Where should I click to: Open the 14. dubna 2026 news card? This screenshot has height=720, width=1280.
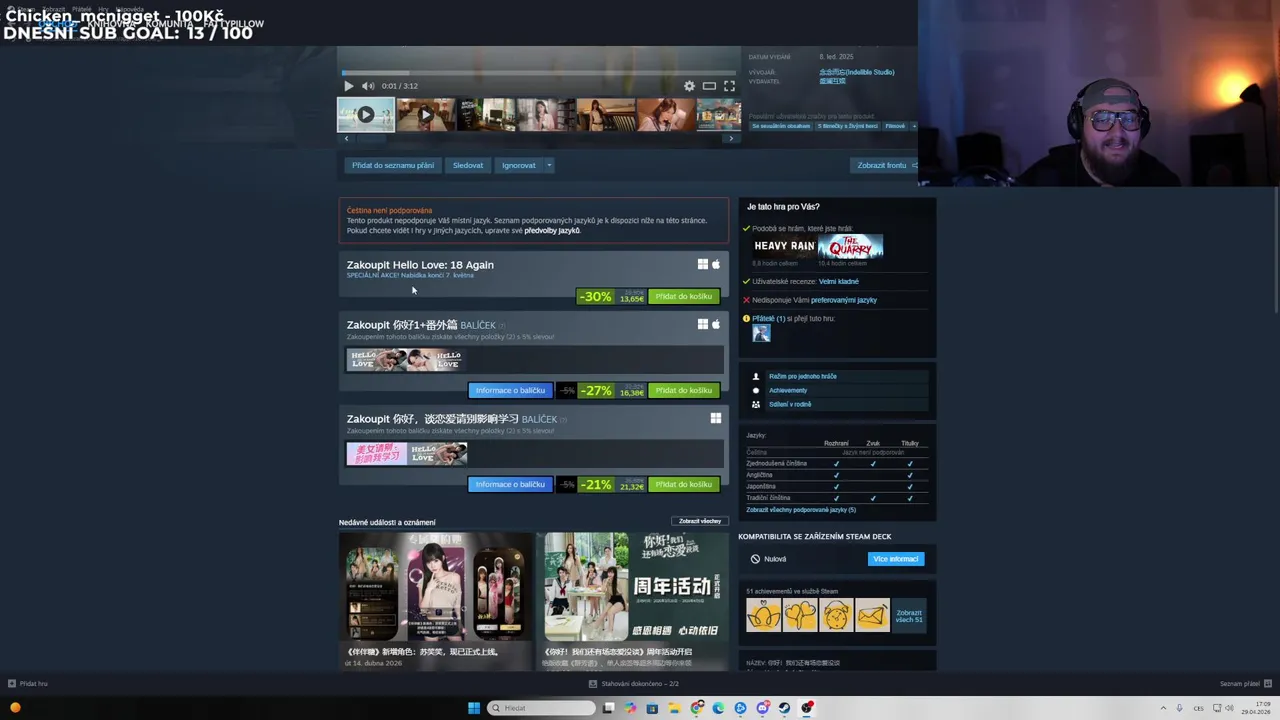click(x=435, y=601)
